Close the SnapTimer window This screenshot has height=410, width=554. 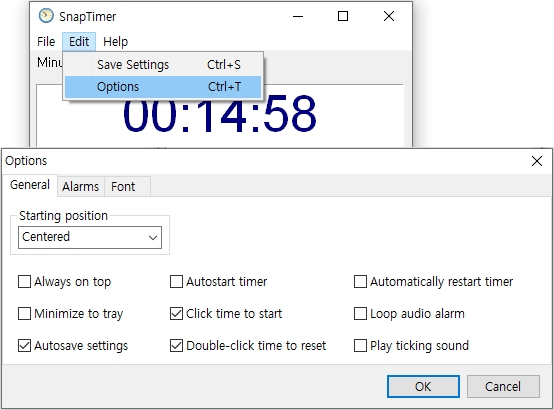389,16
